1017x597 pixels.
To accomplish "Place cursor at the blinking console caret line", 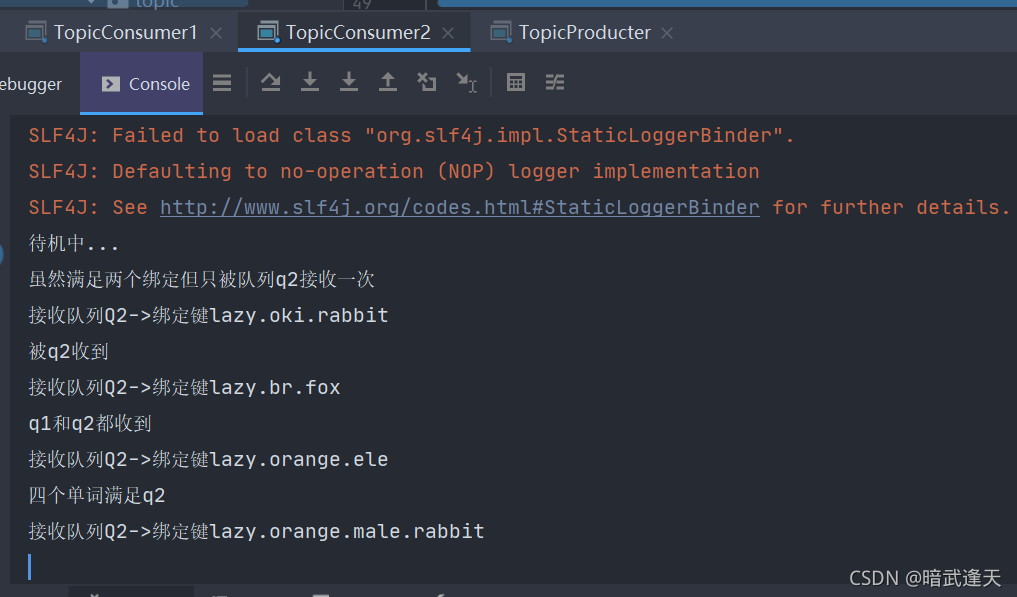I will 30,567.
